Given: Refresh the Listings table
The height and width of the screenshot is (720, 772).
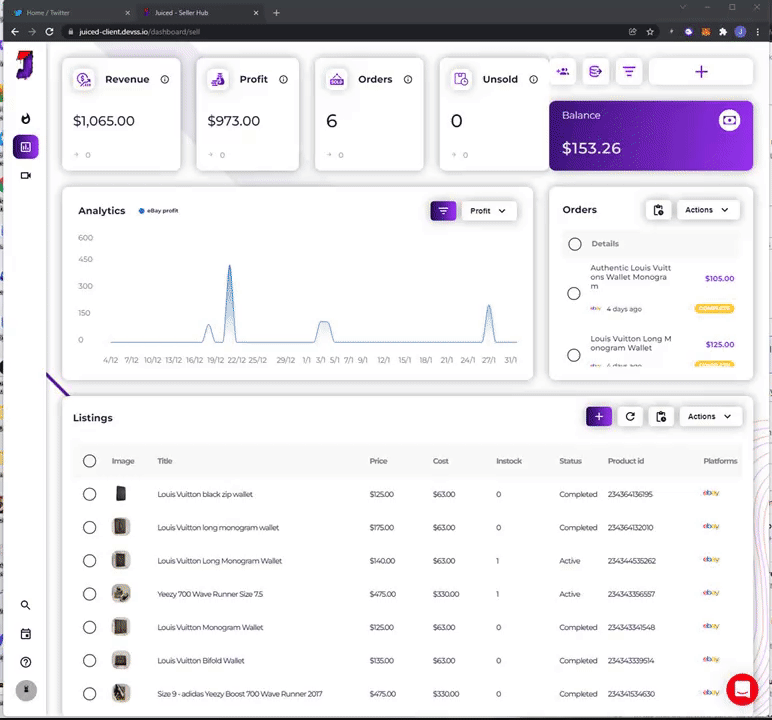Looking at the screenshot, I should [630, 417].
